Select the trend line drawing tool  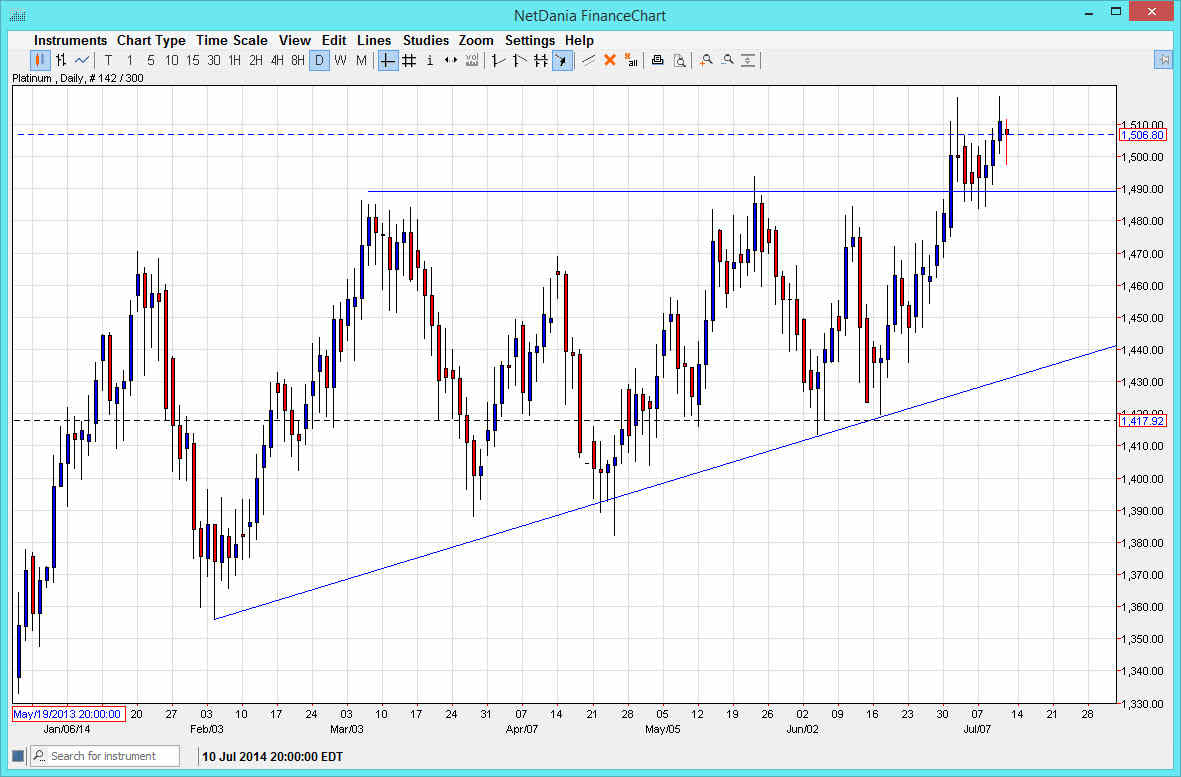click(x=588, y=61)
